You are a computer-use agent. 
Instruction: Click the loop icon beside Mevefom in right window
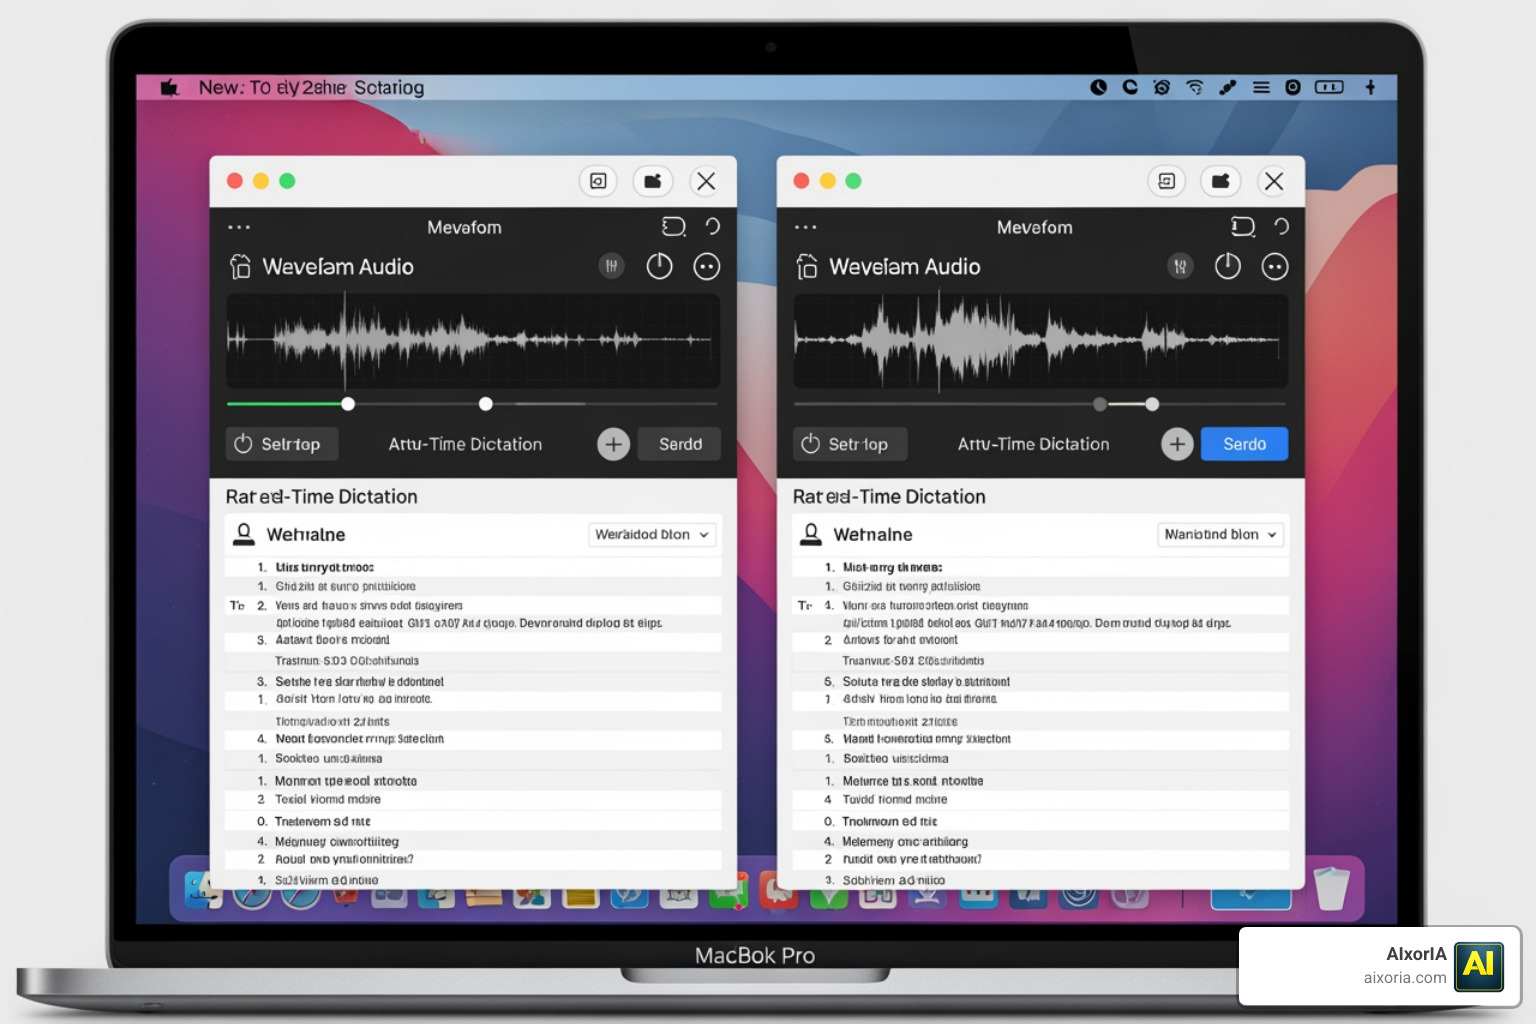(x=1243, y=227)
